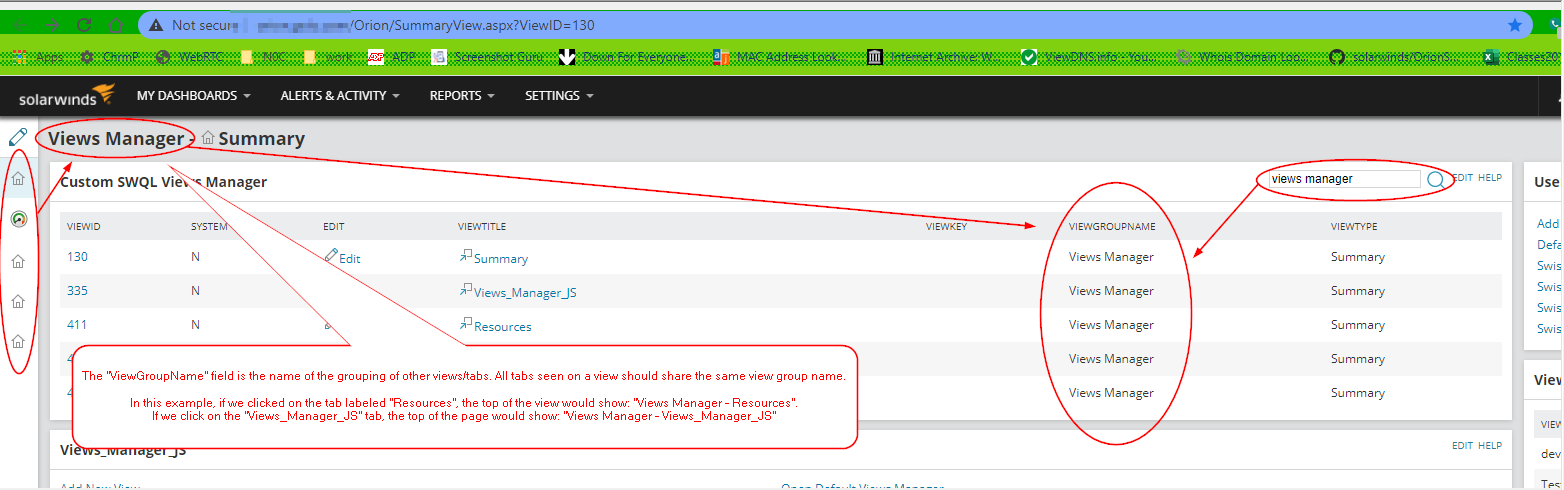Screen dimensions: 1564x490
Task: Click HELP on Custom SWQL Views Manager widget
Action: [x=1490, y=177]
